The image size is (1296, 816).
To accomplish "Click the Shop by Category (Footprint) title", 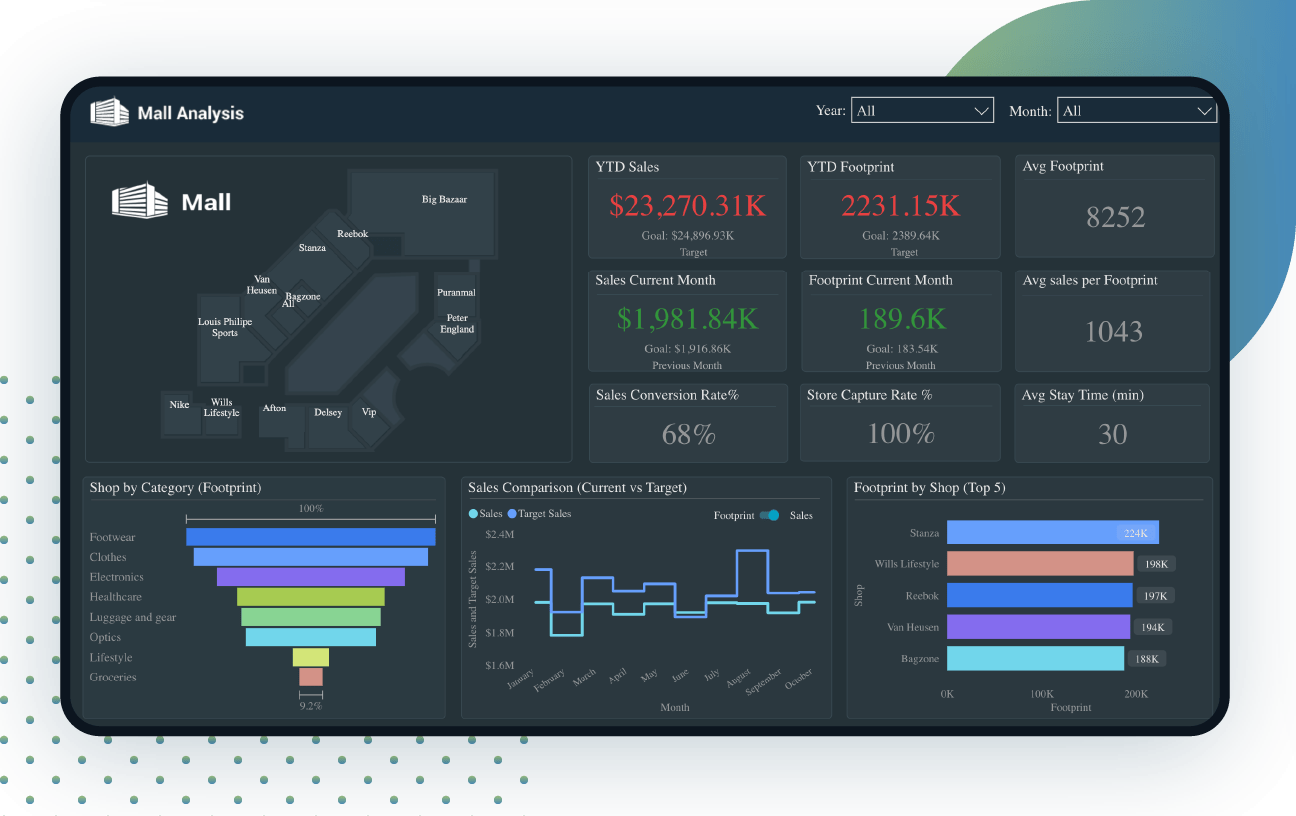I will coord(175,488).
